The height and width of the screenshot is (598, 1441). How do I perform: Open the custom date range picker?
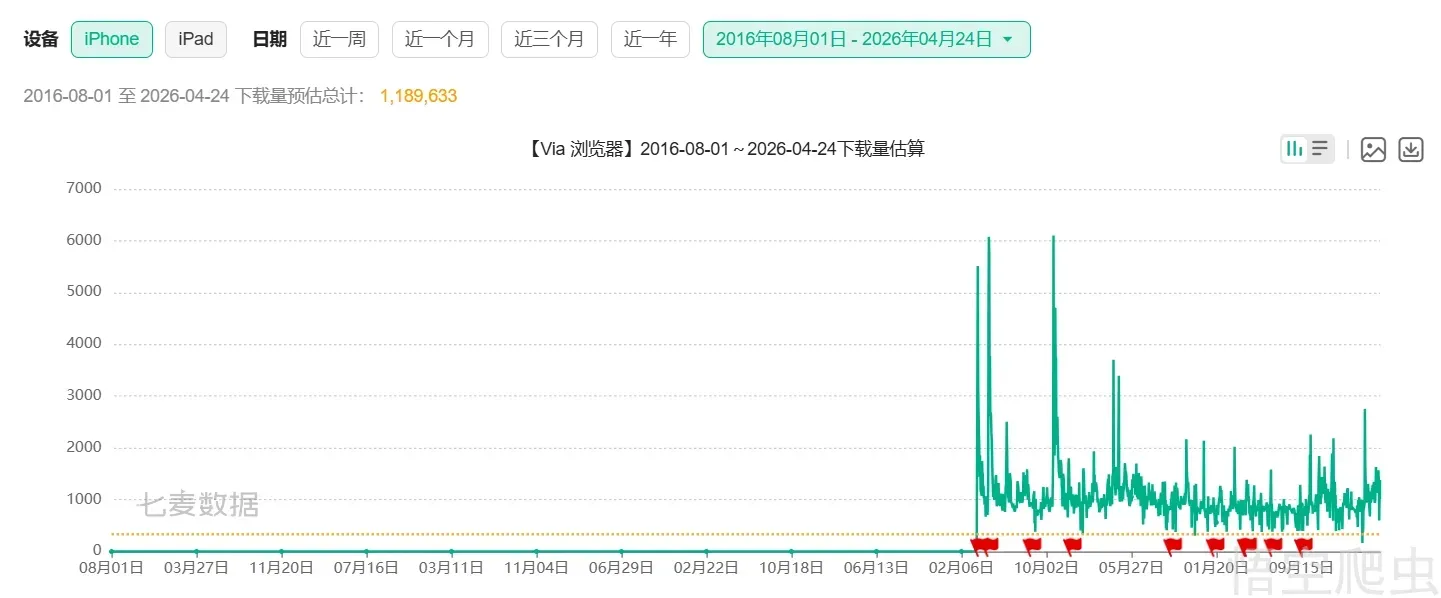866,39
